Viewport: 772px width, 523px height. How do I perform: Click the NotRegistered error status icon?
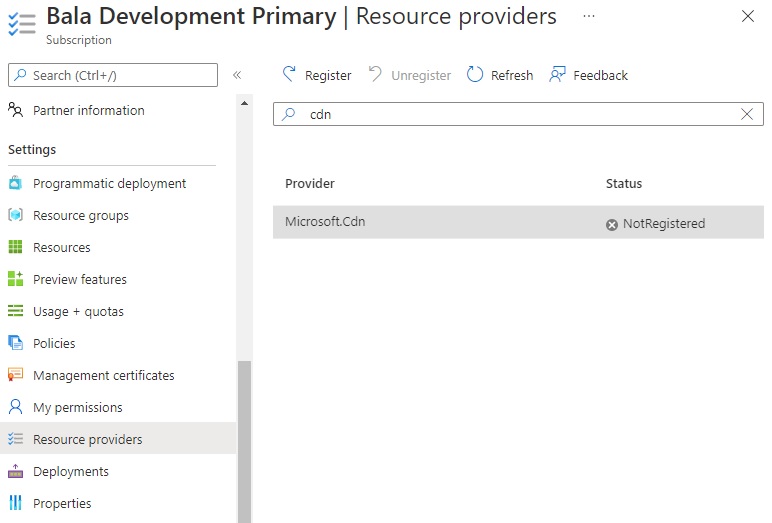pyautogui.click(x=611, y=225)
